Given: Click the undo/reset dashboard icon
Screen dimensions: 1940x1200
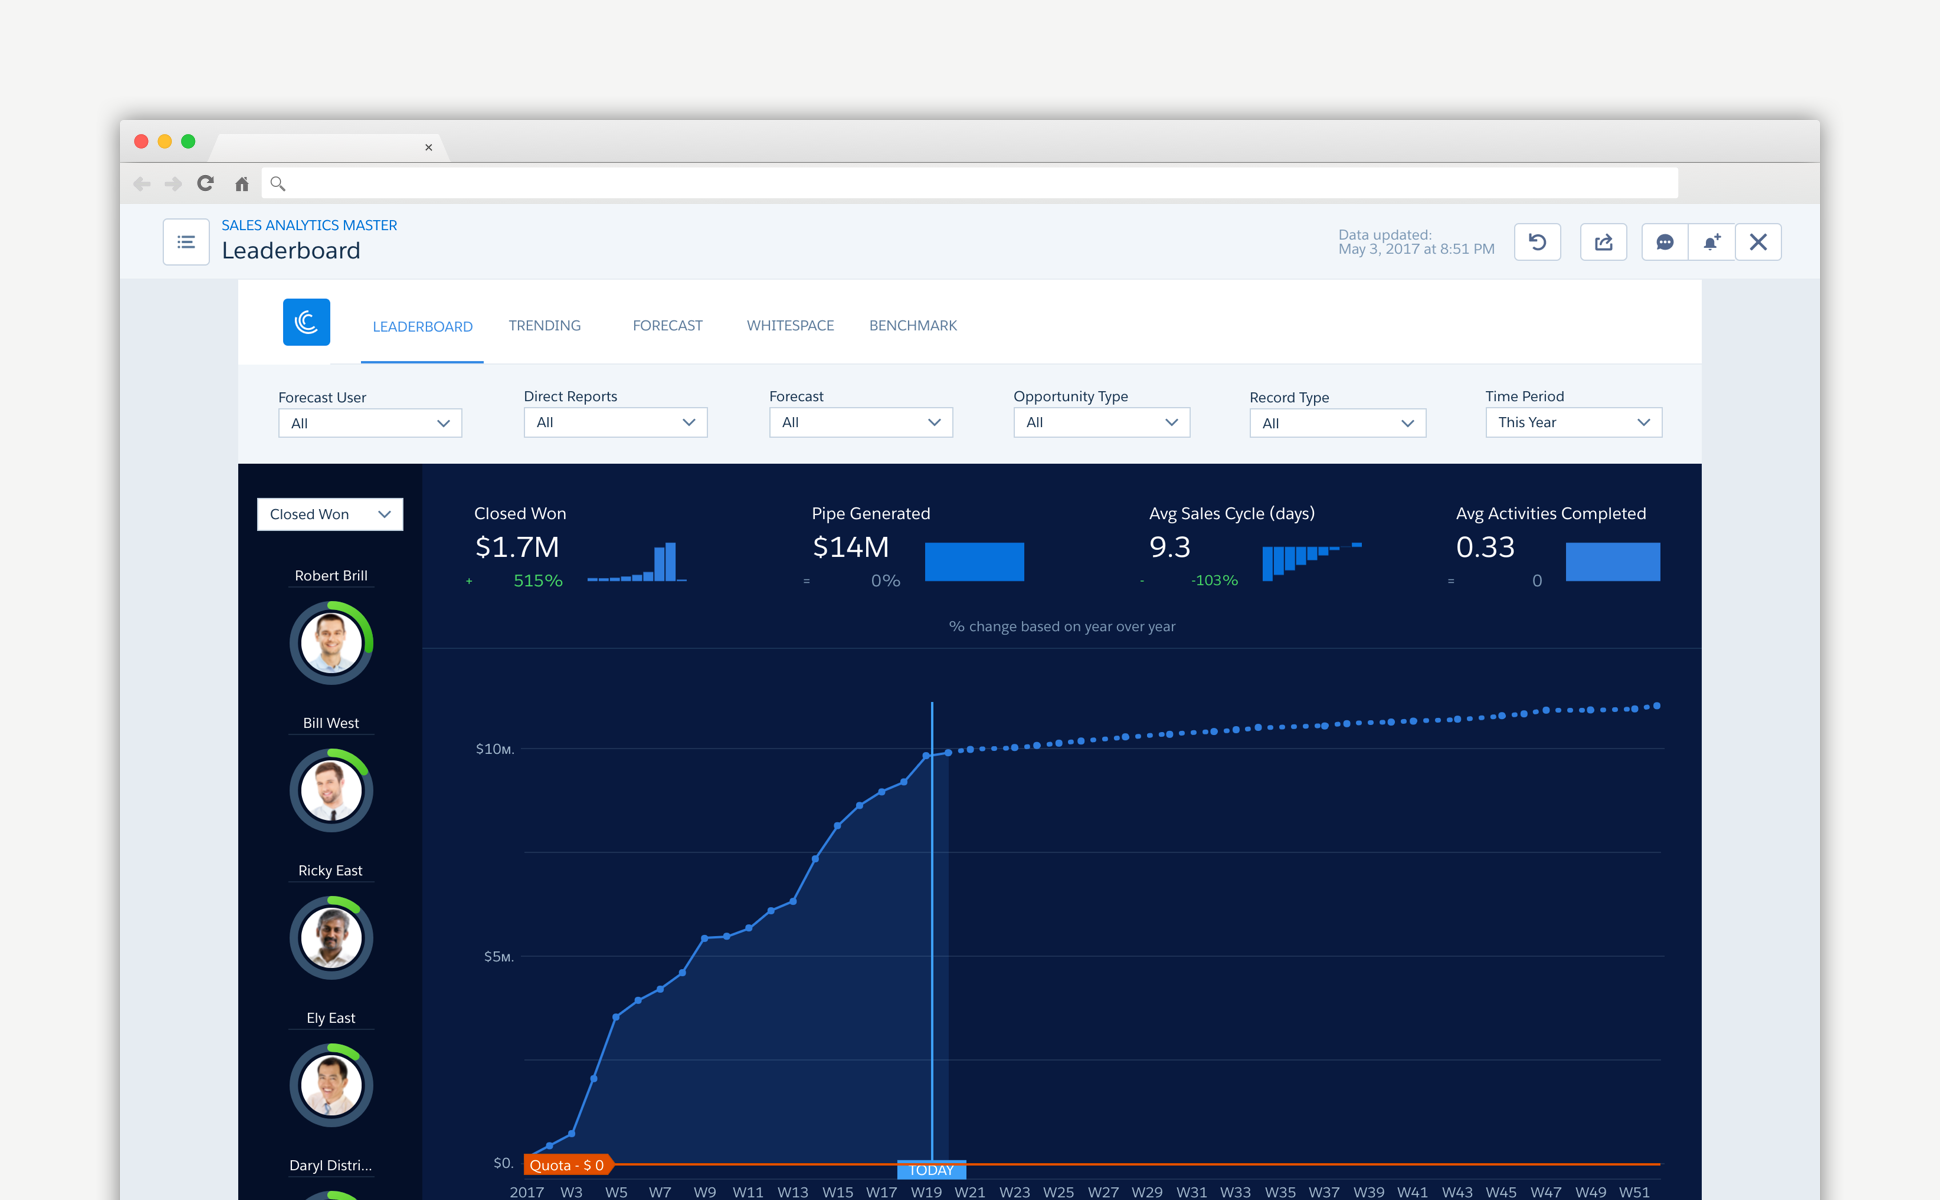Looking at the screenshot, I should pos(1537,242).
